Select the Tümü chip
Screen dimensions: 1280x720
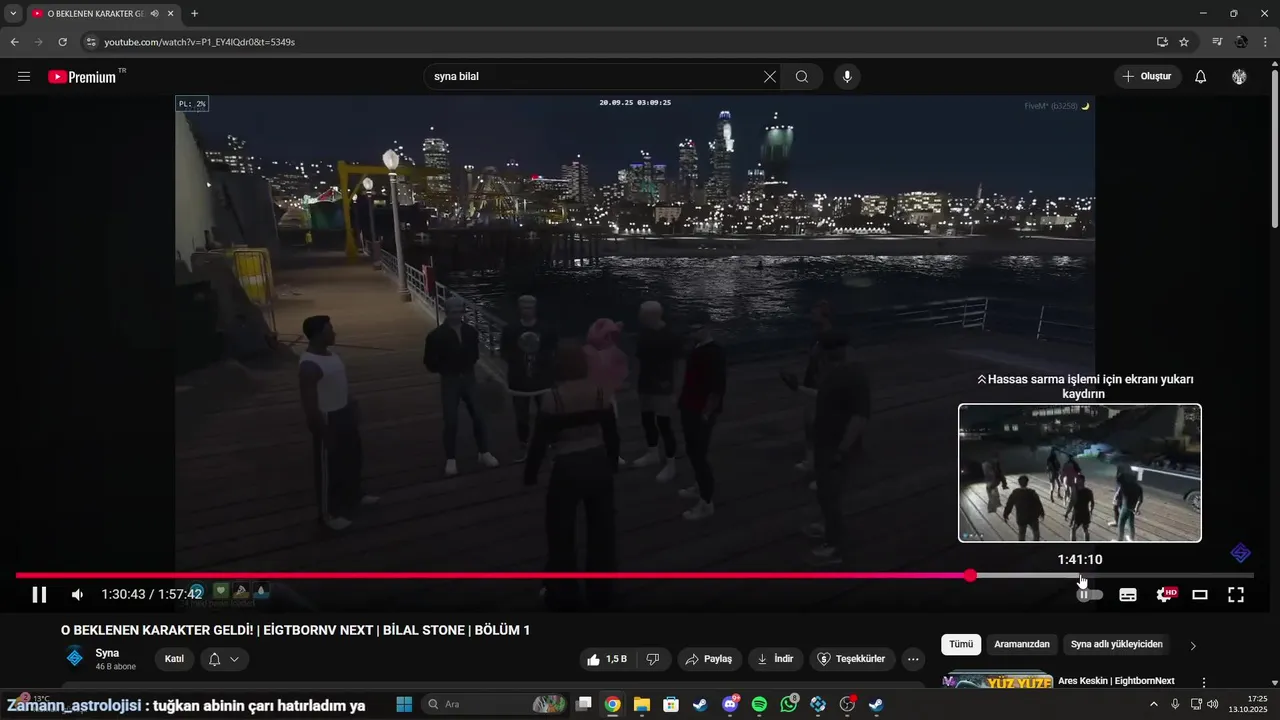(961, 645)
